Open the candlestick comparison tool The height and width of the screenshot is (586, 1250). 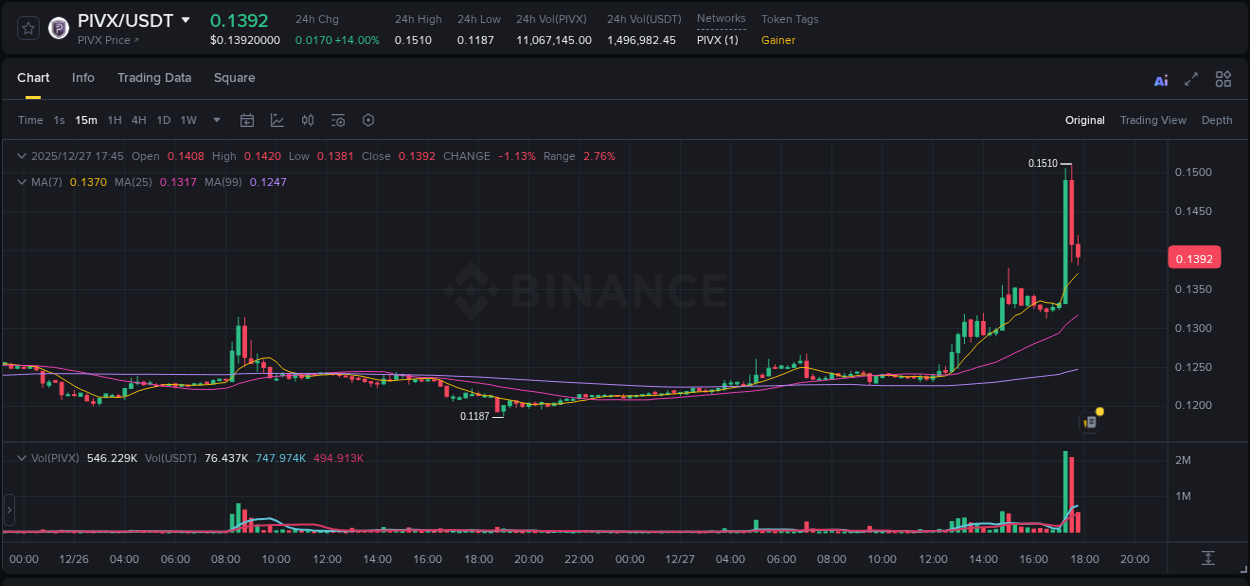307,120
